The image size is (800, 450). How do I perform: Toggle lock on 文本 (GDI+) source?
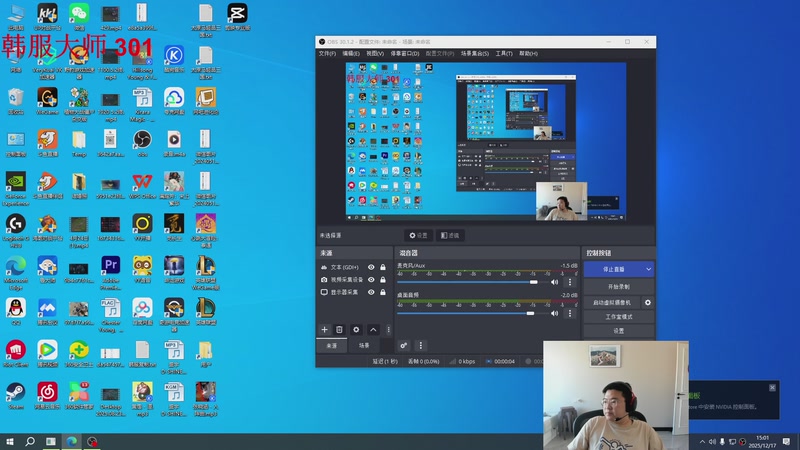(x=383, y=267)
